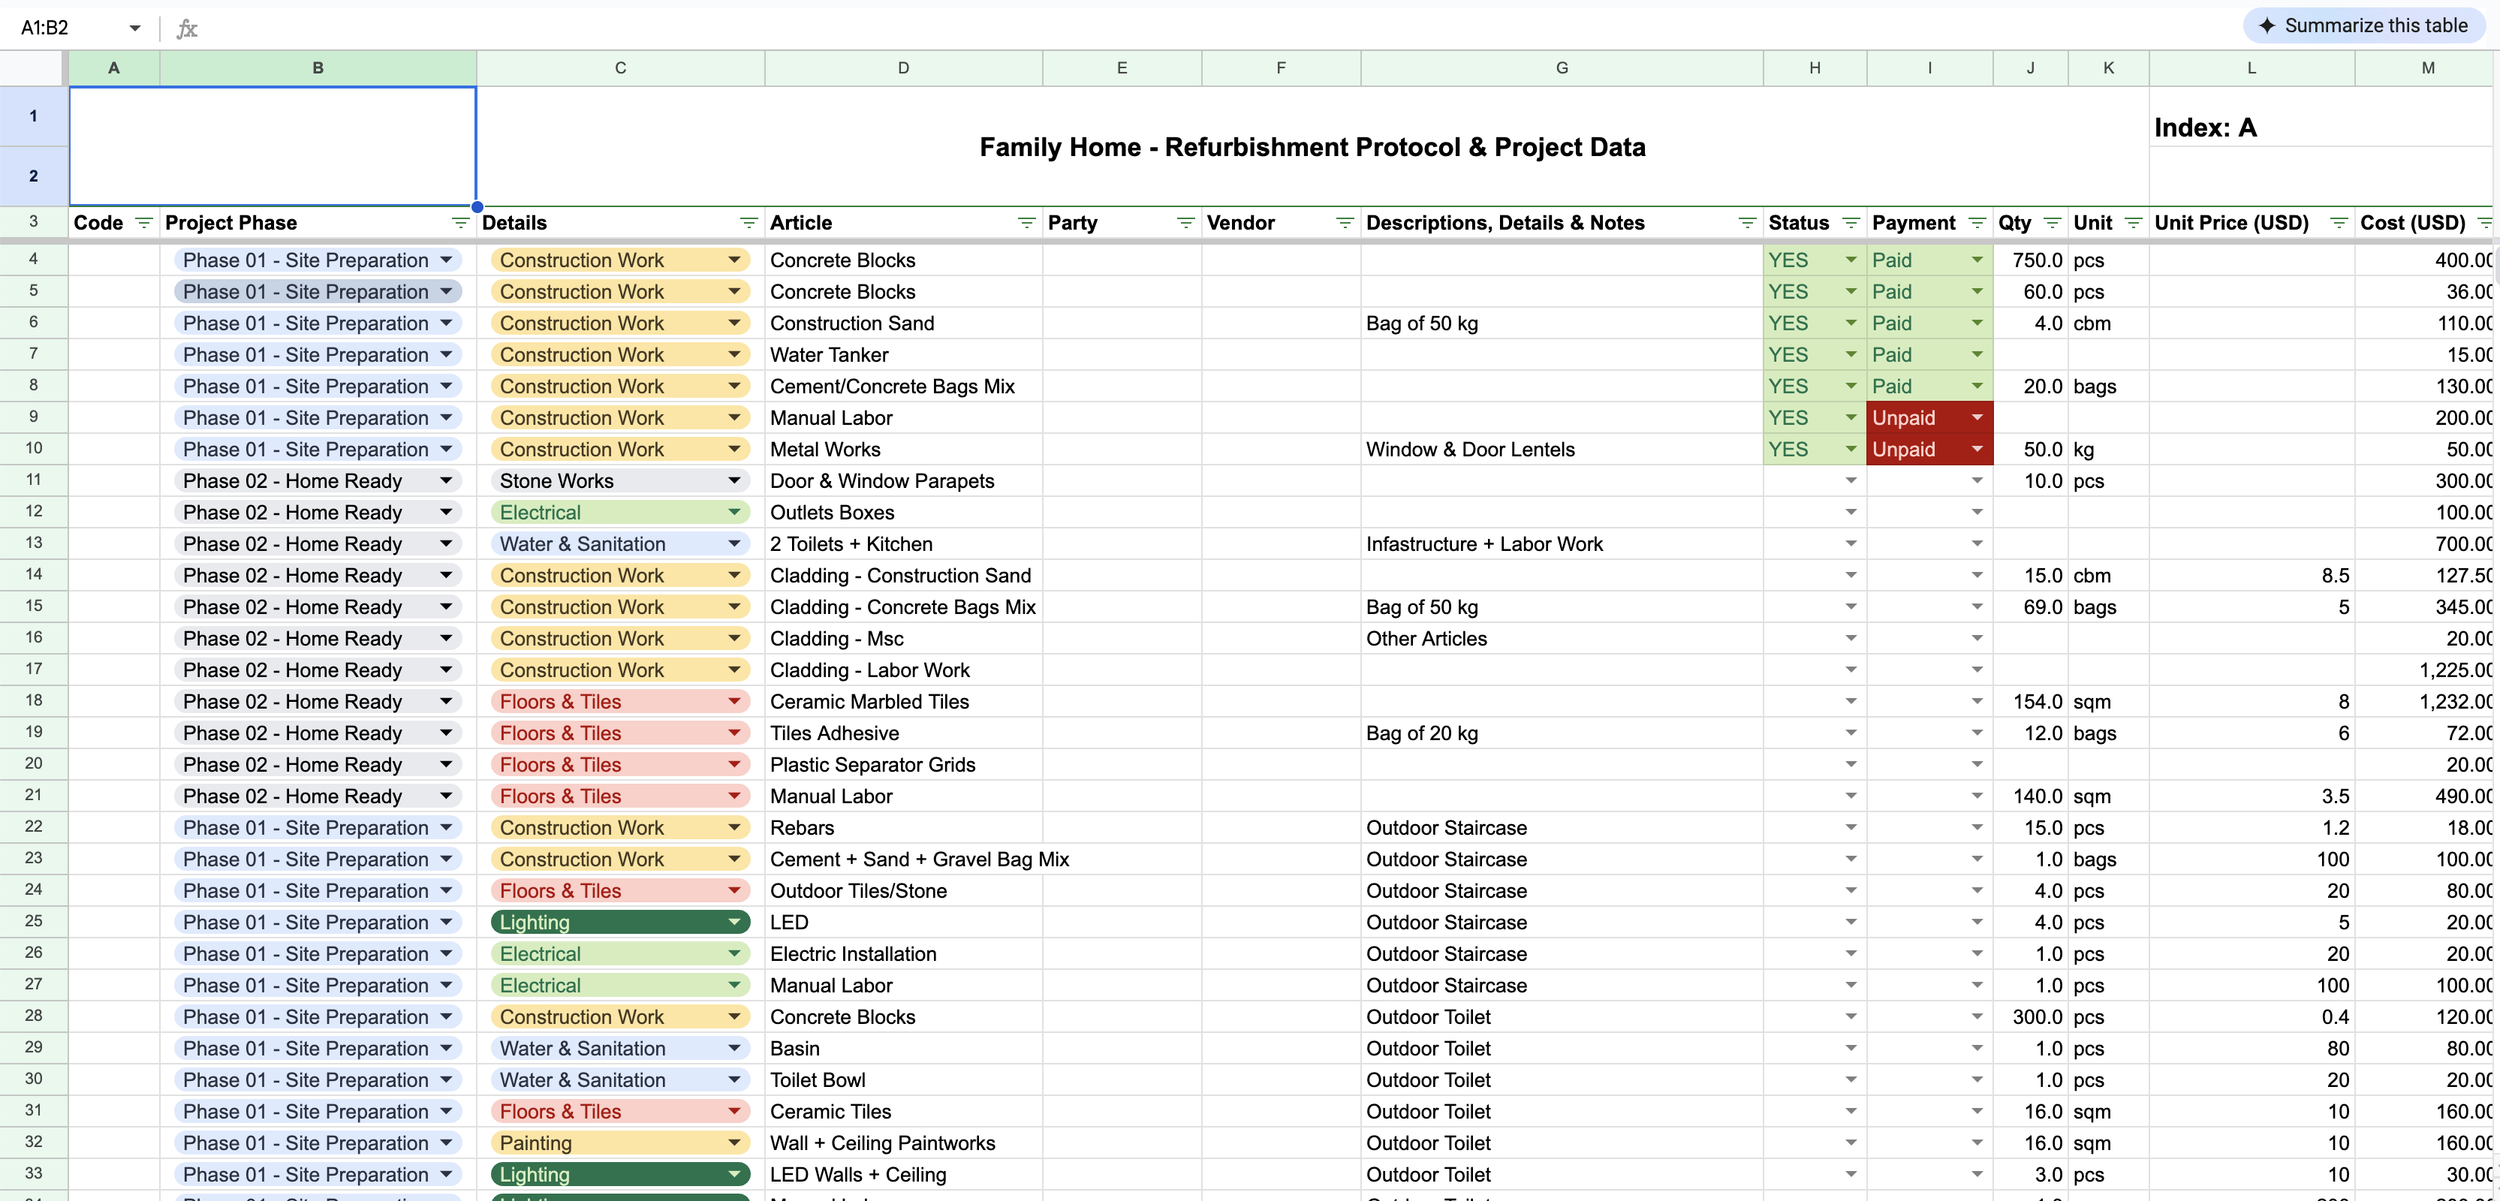The height and width of the screenshot is (1201, 2500).
Task: Open Stone Works details dropdown in row 11
Action: coord(734,481)
